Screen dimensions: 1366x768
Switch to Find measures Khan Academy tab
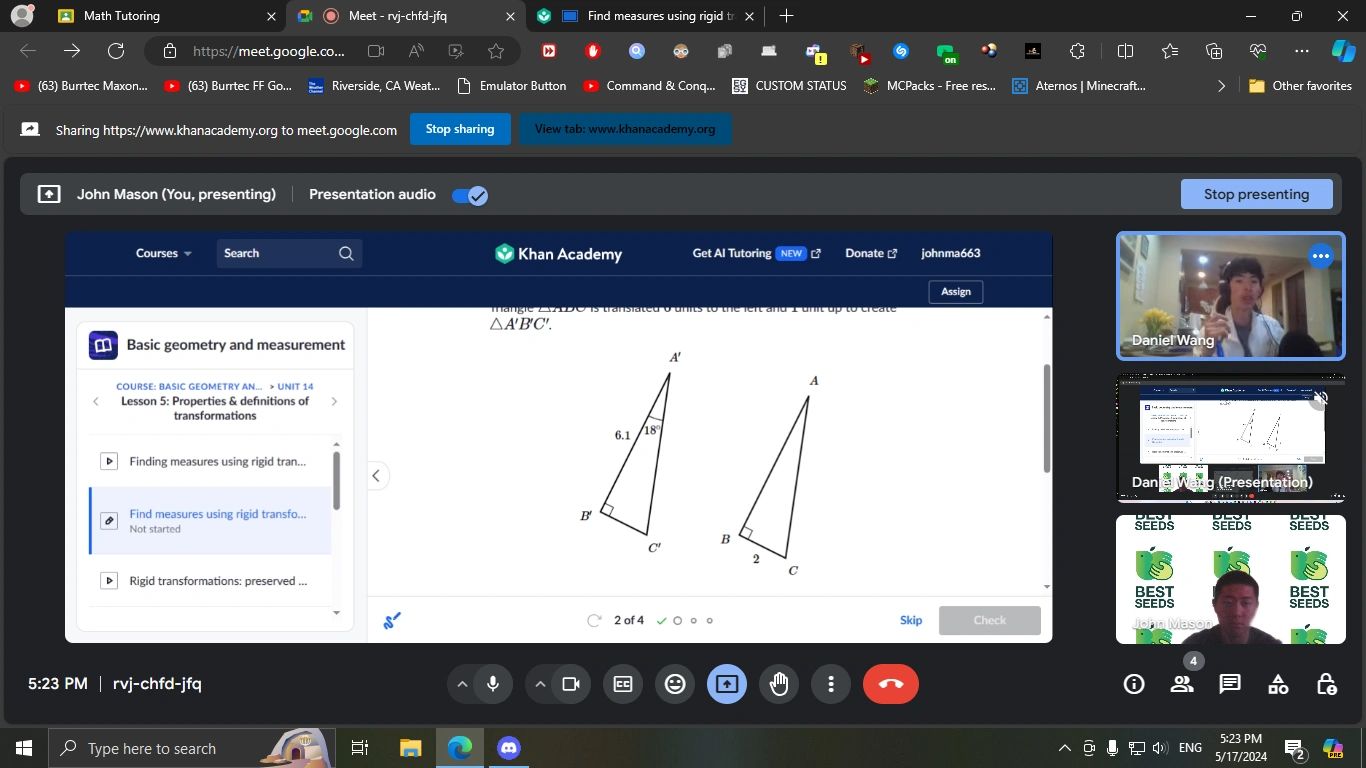point(650,16)
